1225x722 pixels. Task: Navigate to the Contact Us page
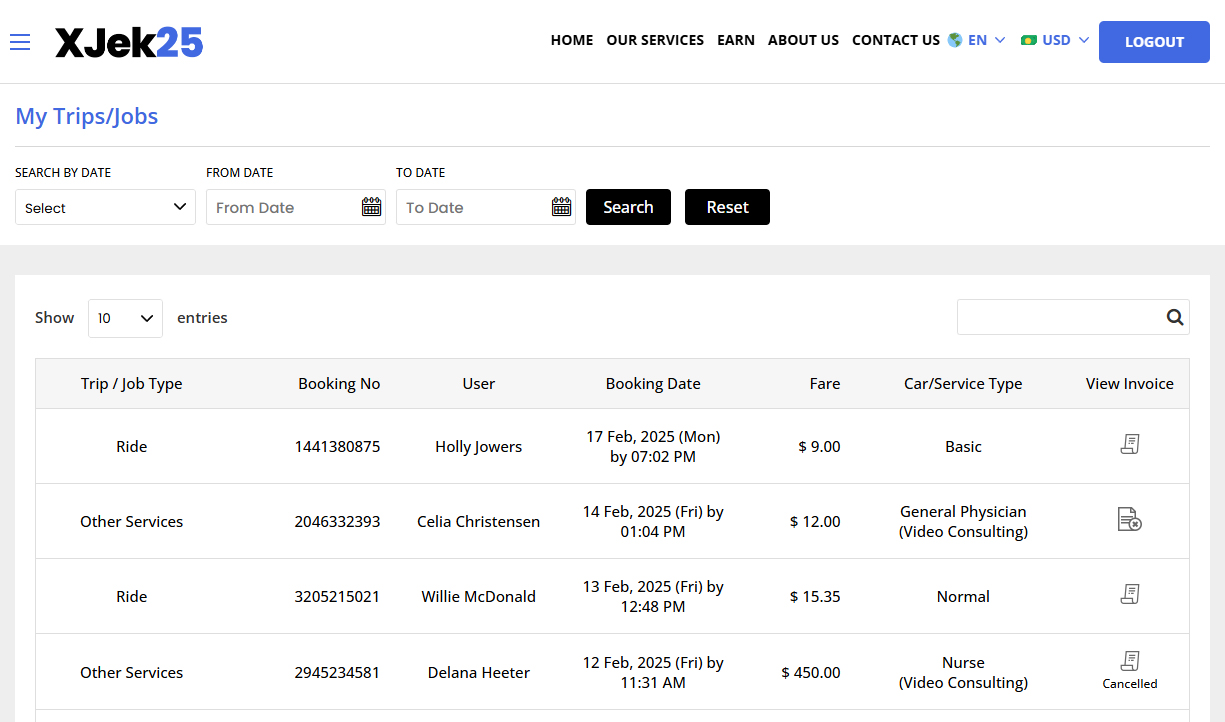[895, 41]
